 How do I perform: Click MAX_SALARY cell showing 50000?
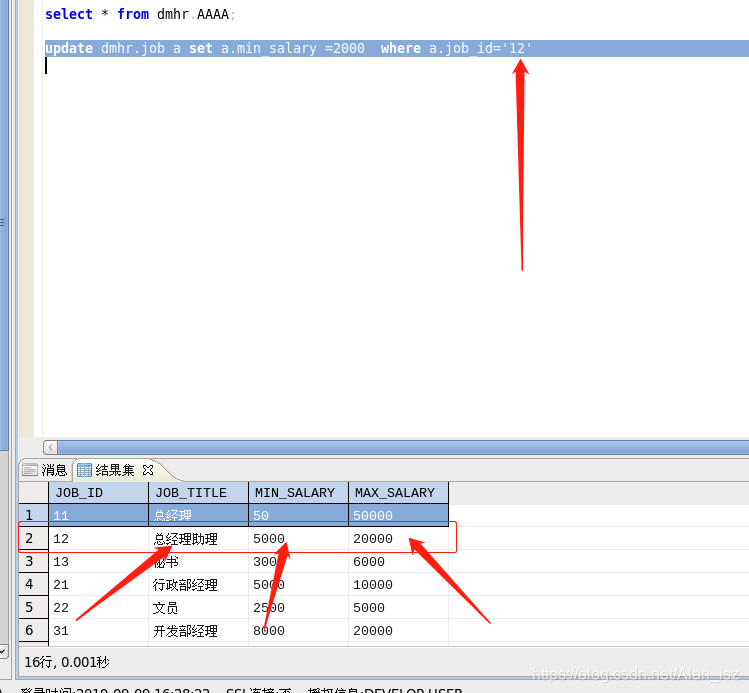click(x=398, y=515)
